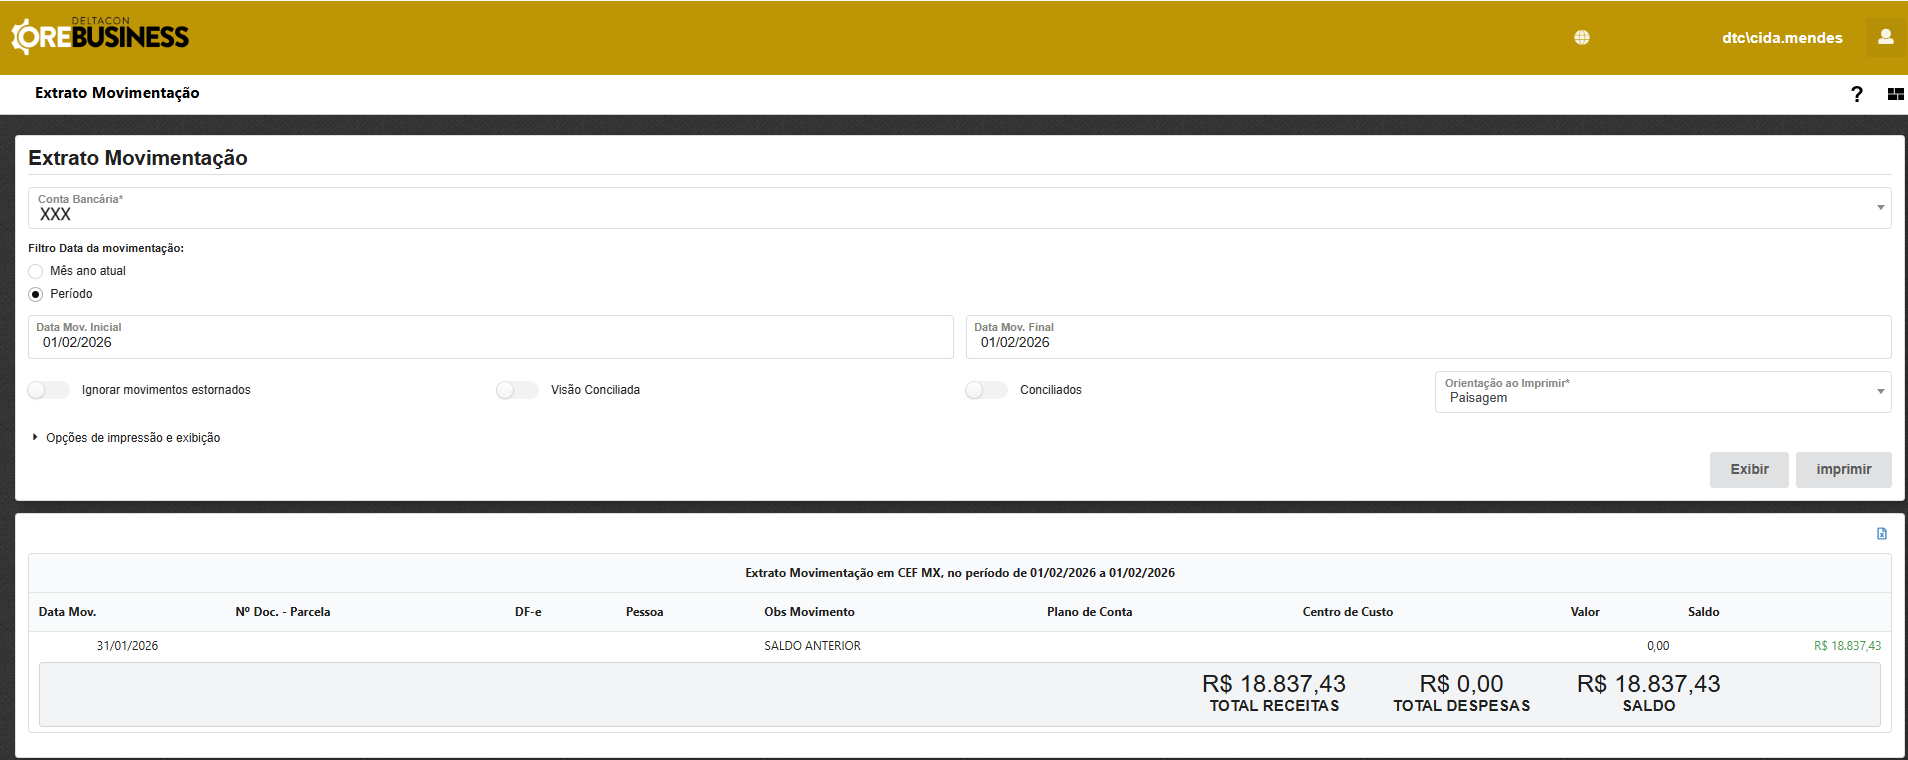Image resolution: width=1908 pixels, height=760 pixels.
Task: Open the user profile icon
Action: pyautogui.click(x=1885, y=37)
